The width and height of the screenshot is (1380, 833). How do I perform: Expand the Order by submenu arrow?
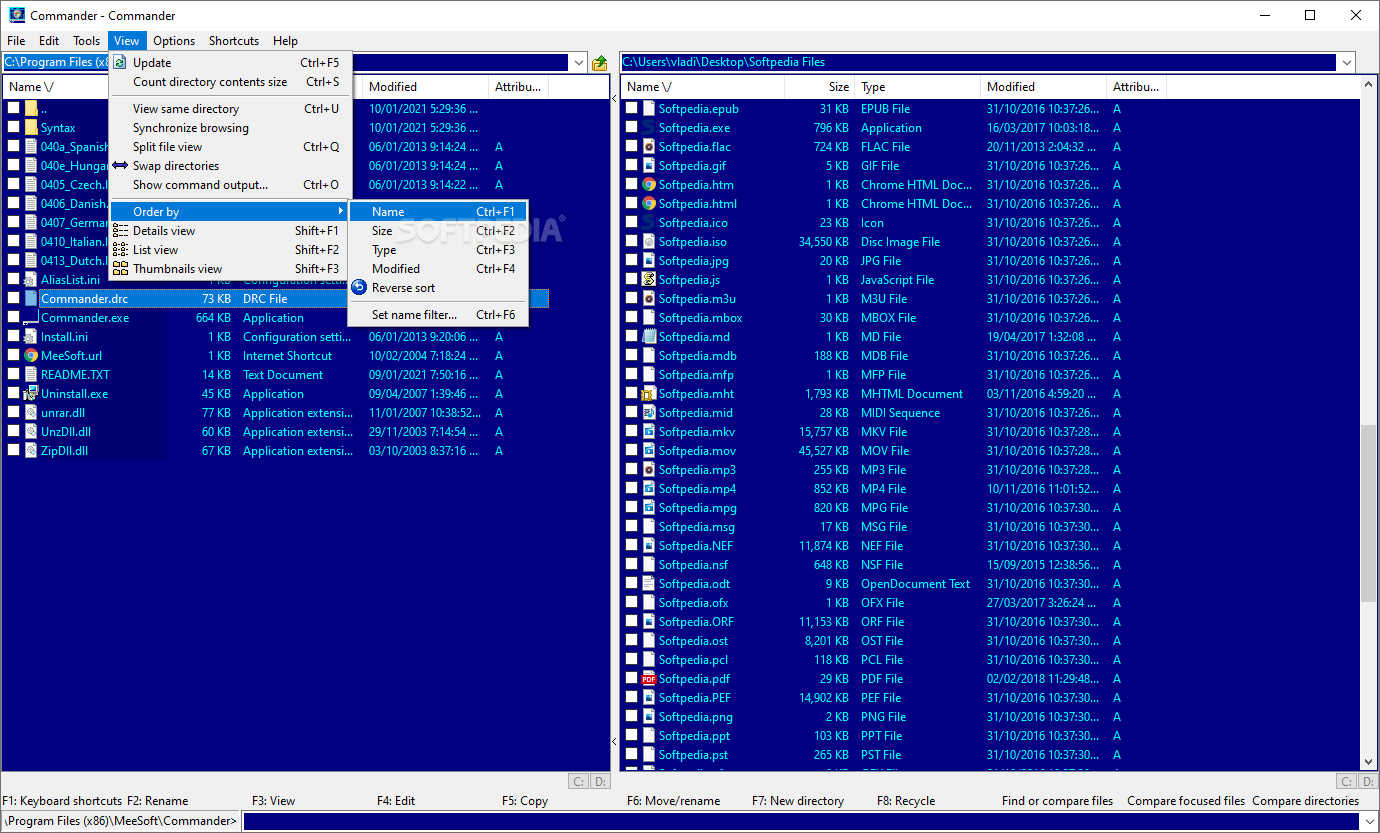tap(341, 212)
